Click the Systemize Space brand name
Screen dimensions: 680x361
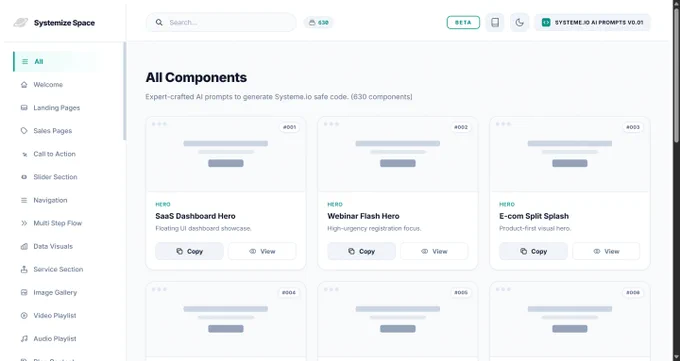[64, 23]
